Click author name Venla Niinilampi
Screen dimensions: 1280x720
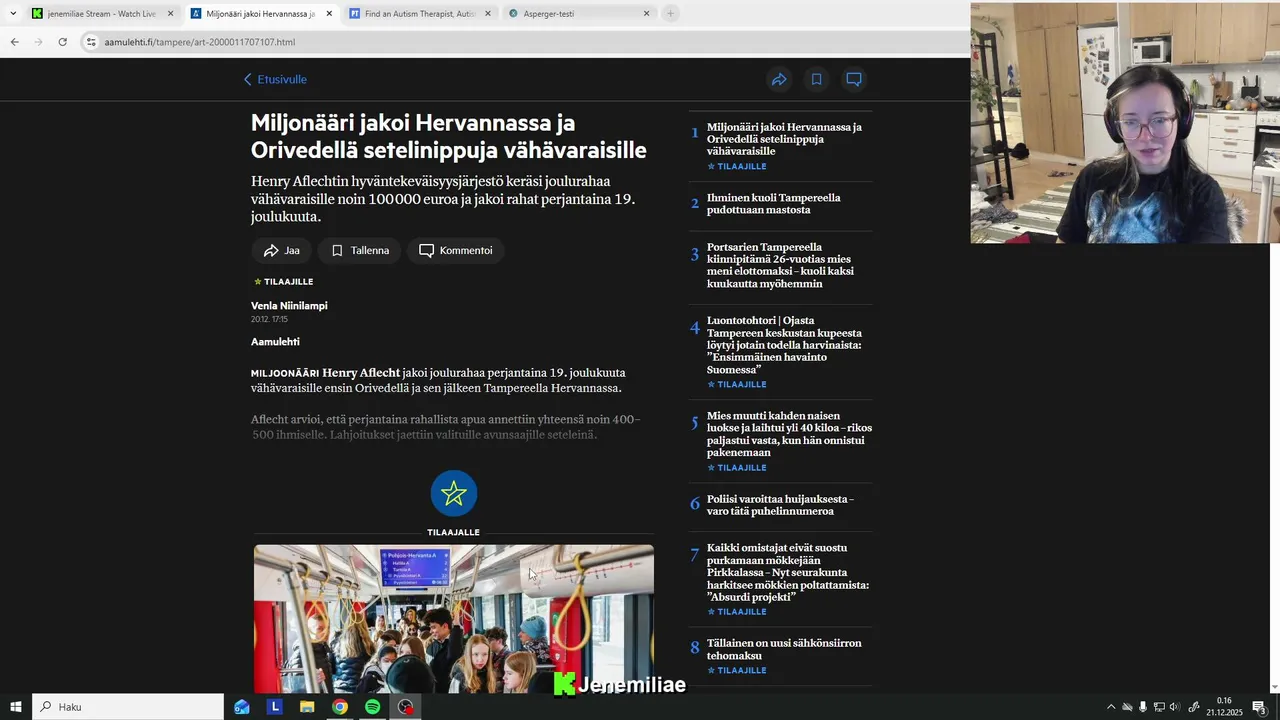click(289, 305)
